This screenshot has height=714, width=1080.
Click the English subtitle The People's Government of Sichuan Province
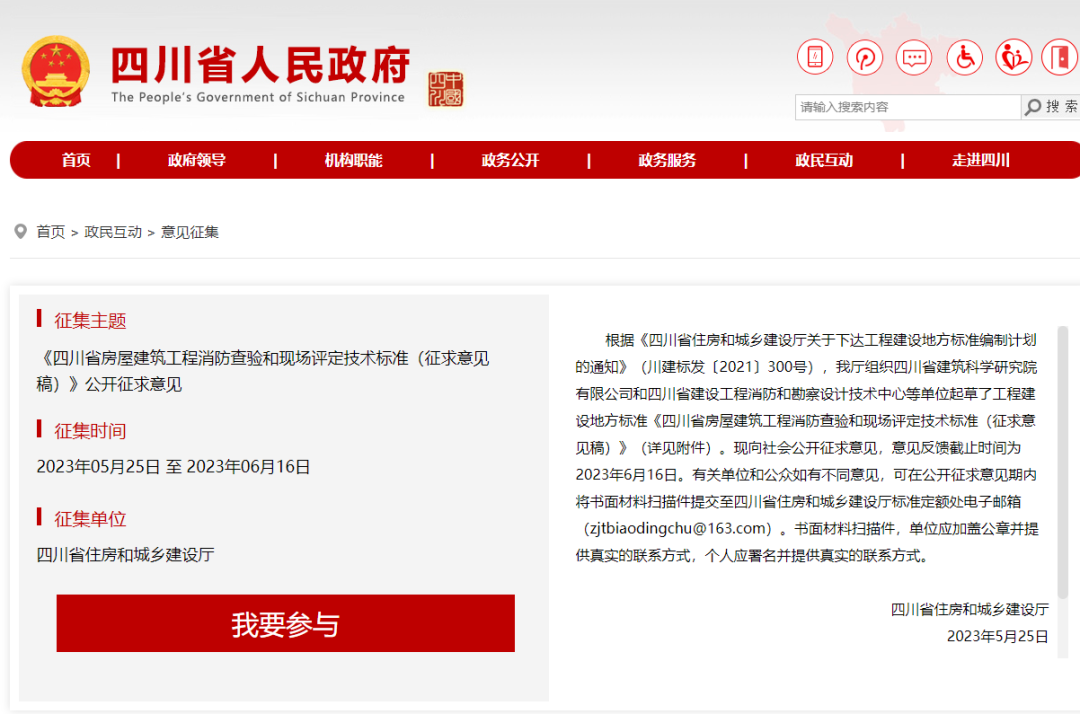pos(258,98)
